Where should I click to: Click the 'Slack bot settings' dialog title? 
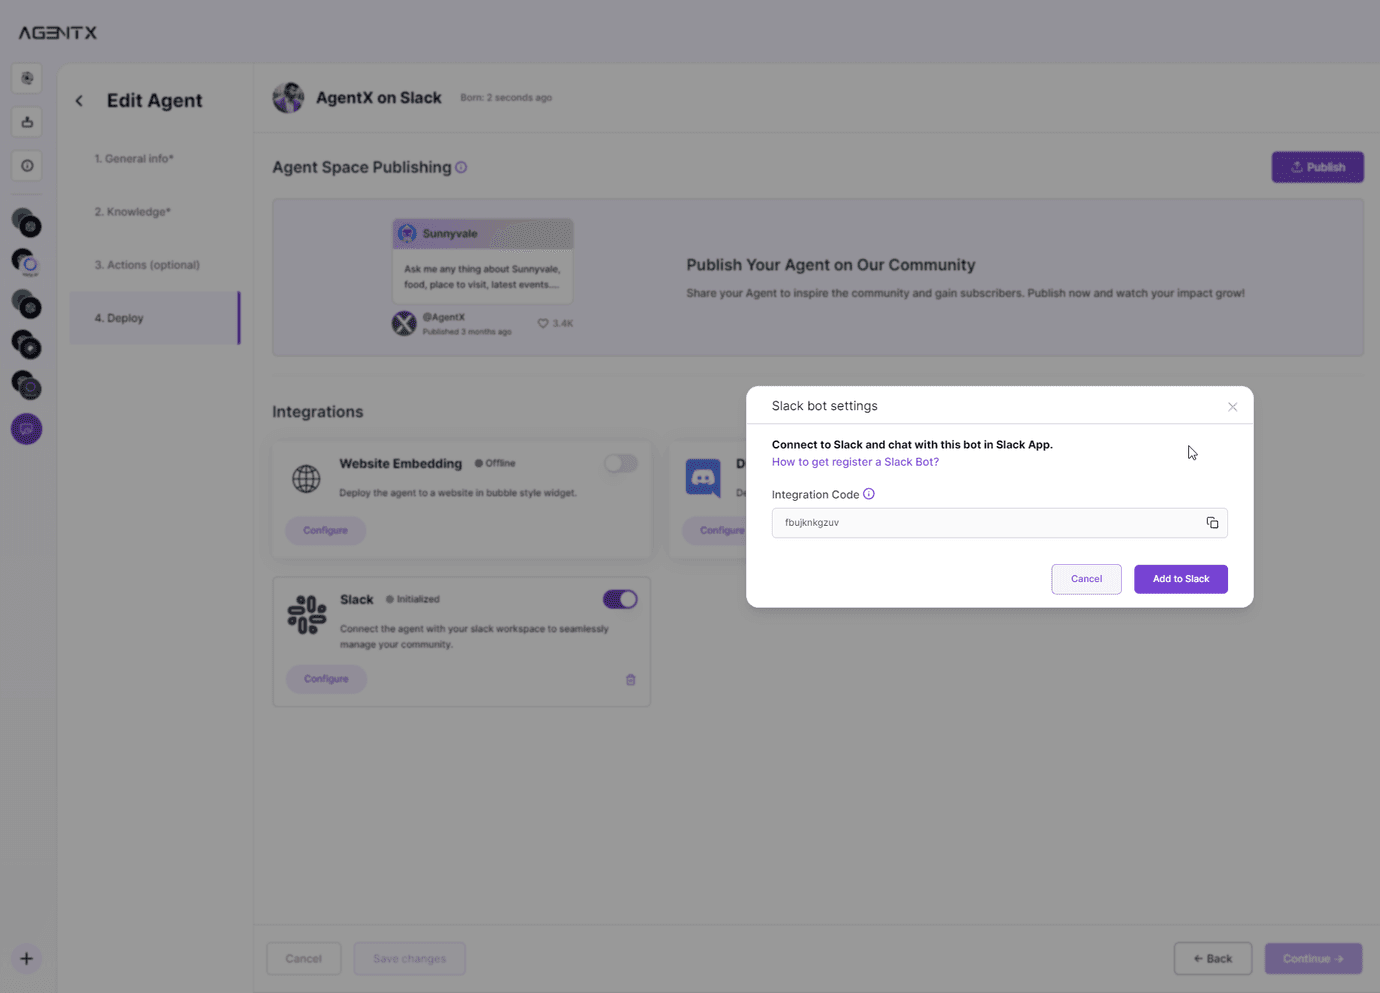click(x=825, y=406)
